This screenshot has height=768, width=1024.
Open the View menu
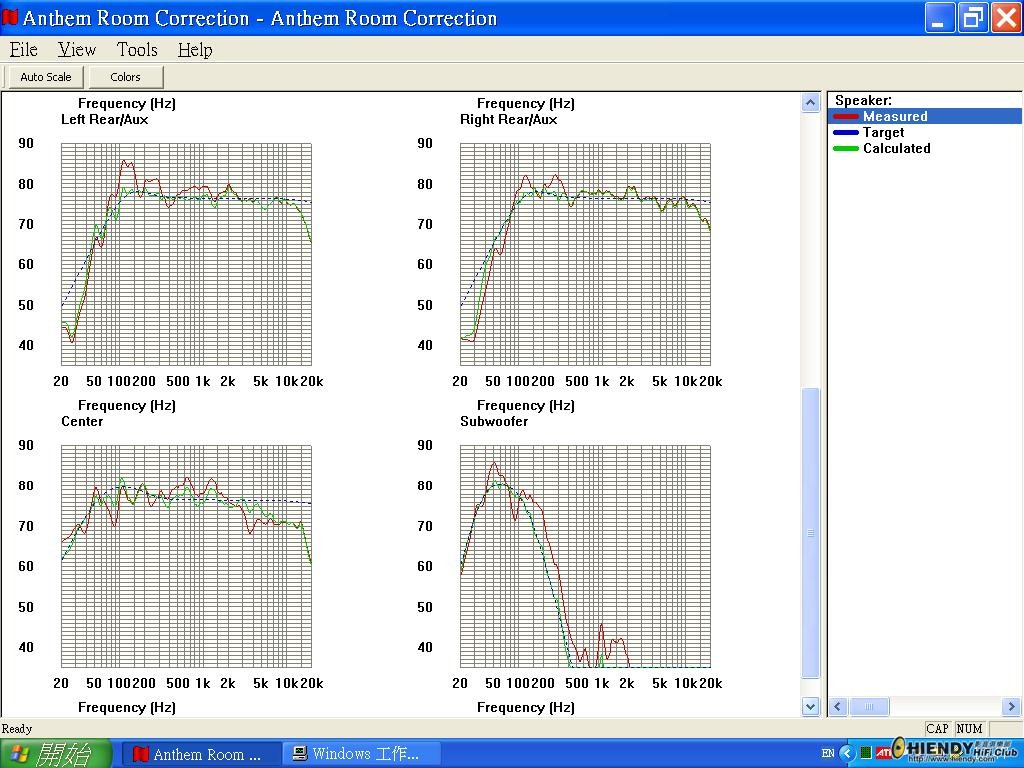[x=76, y=50]
